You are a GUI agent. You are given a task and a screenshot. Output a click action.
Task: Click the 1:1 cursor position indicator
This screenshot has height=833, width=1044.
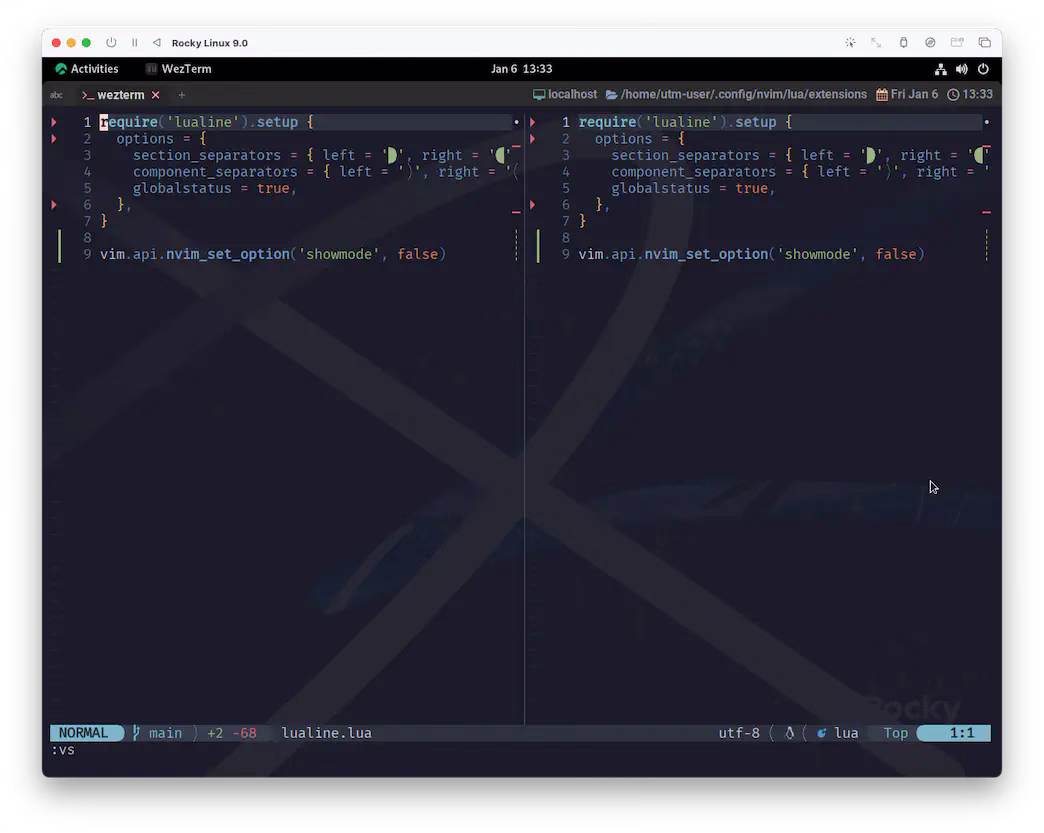pyautogui.click(x=961, y=732)
